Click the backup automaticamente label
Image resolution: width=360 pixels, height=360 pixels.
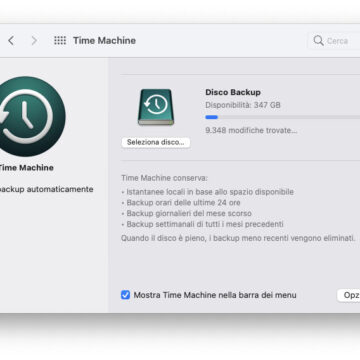click(46, 189)
